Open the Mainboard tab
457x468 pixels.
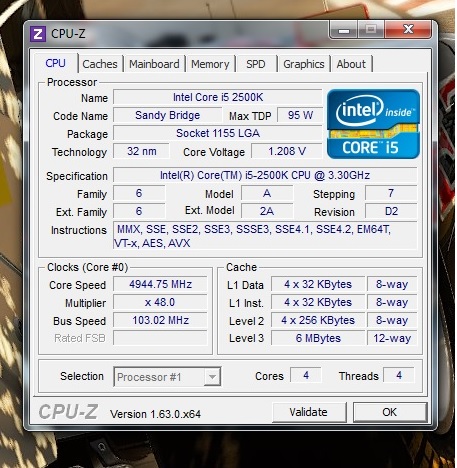point(154,64)
